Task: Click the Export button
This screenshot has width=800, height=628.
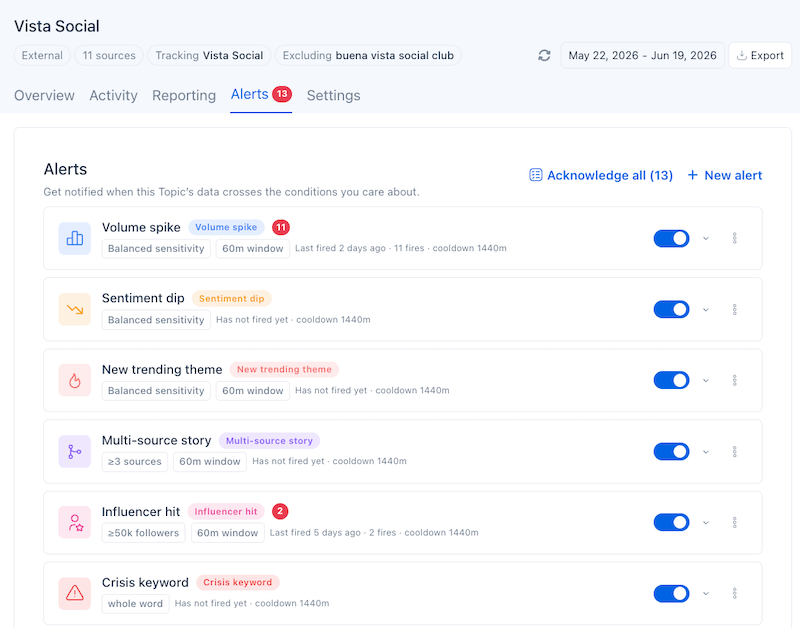Action: point(760,55)
